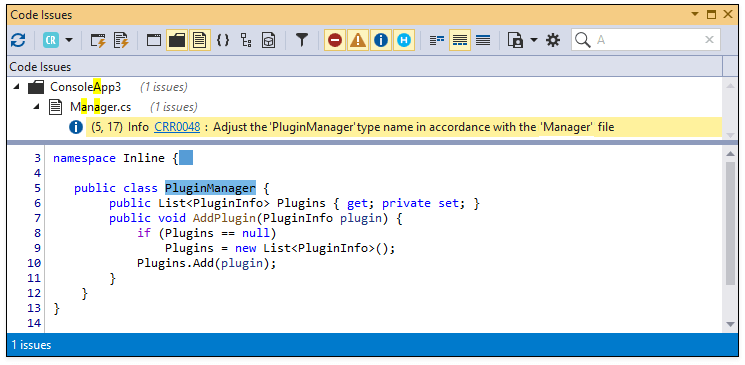Collapse the ConsoleApp3 project node
Viewport: 745px width, 365px height.
17,87
